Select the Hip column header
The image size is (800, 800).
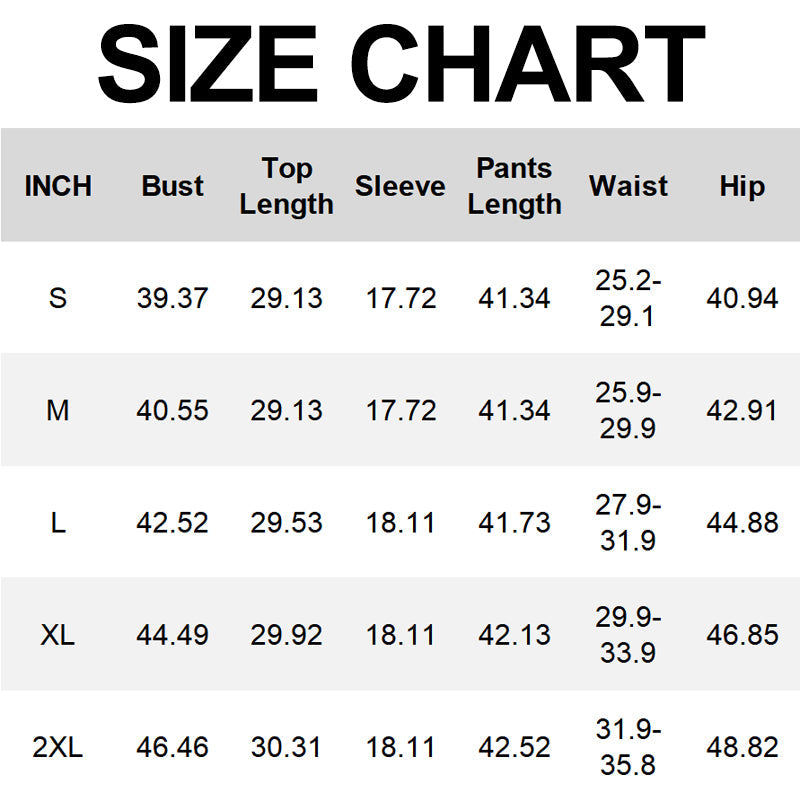click(742, 186)
